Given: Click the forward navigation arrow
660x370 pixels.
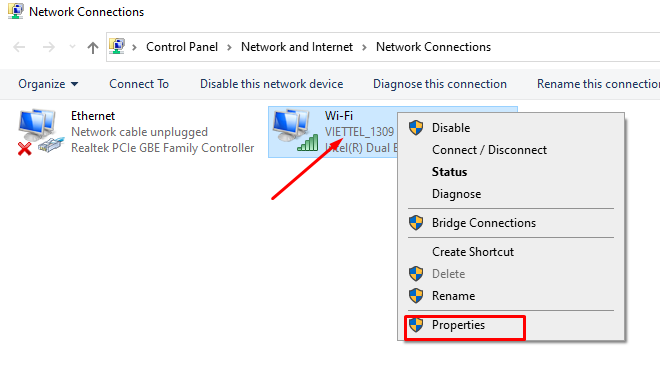Looking at the screenshot, I should tap(49, 47).
